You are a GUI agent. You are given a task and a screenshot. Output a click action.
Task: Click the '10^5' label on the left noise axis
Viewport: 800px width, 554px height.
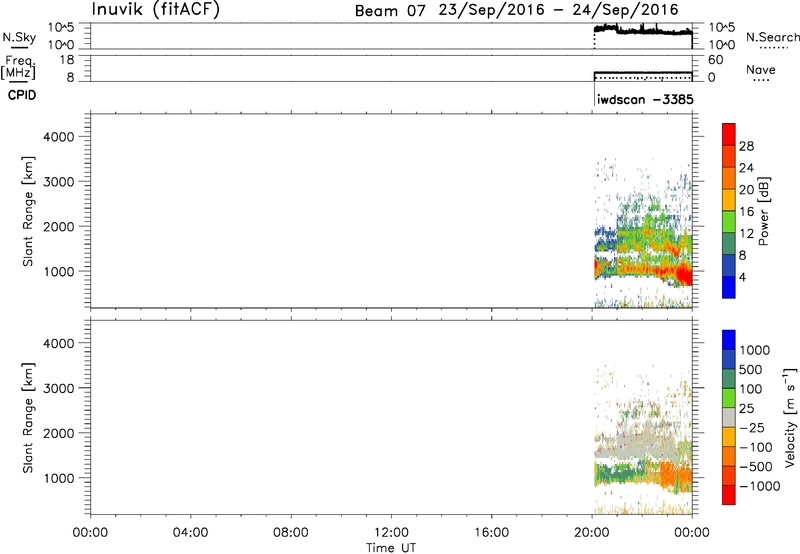pos(61,28)
